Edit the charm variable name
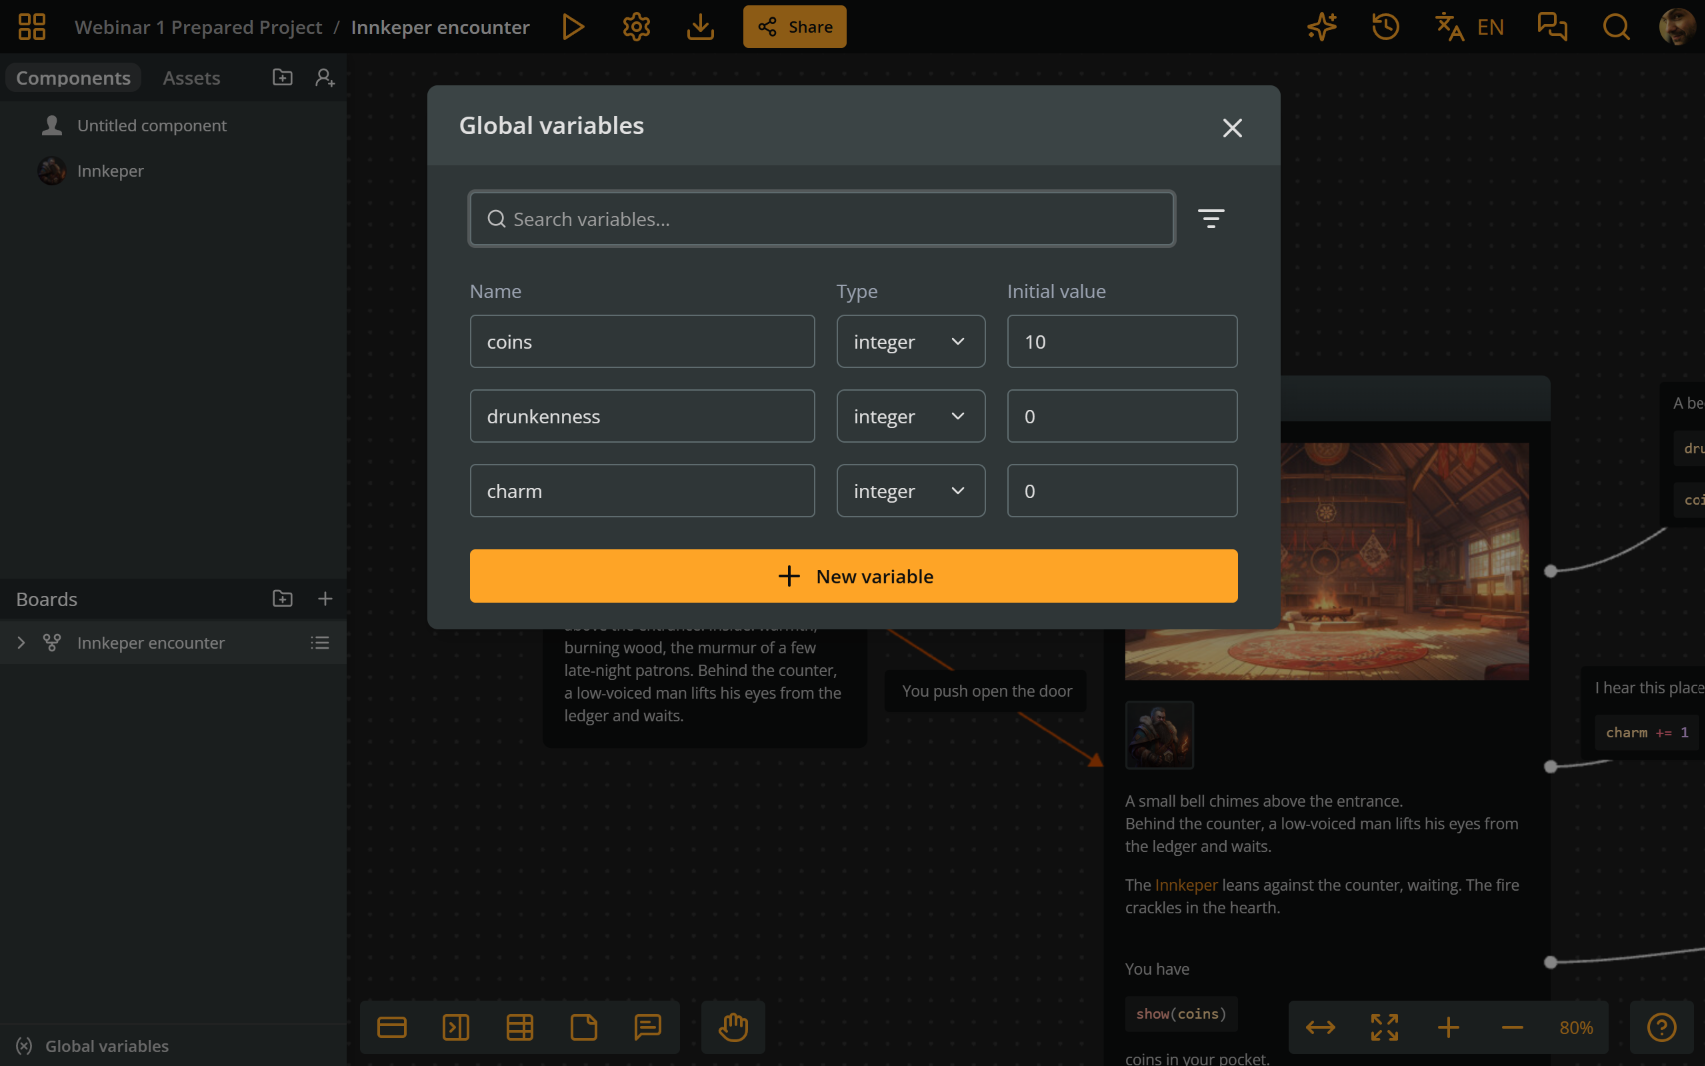 pos(642,491)
